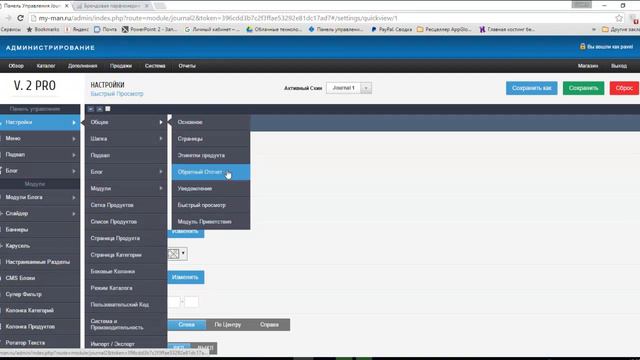Choose Основное in the Общие flyout
The width and height of the screenshot is (640, 360).
[x=211, y=122]
